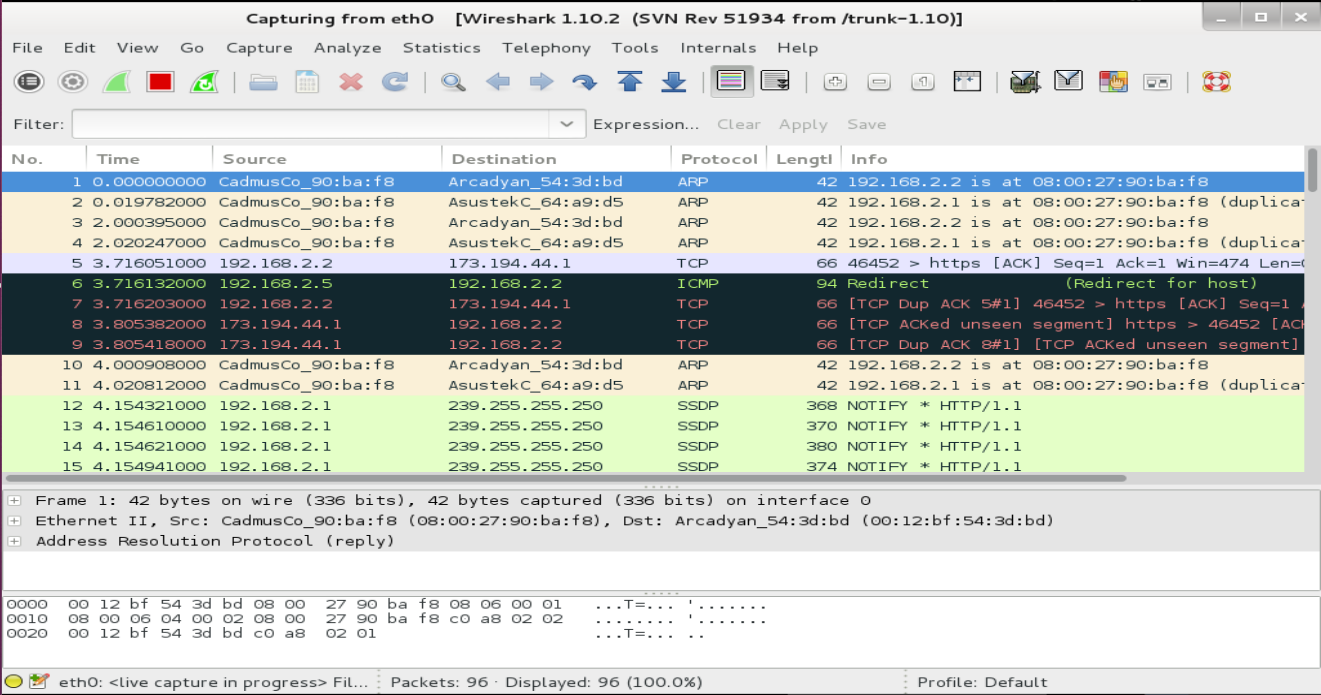
Task: Open the Statistics menu
Action: (441, 48)
